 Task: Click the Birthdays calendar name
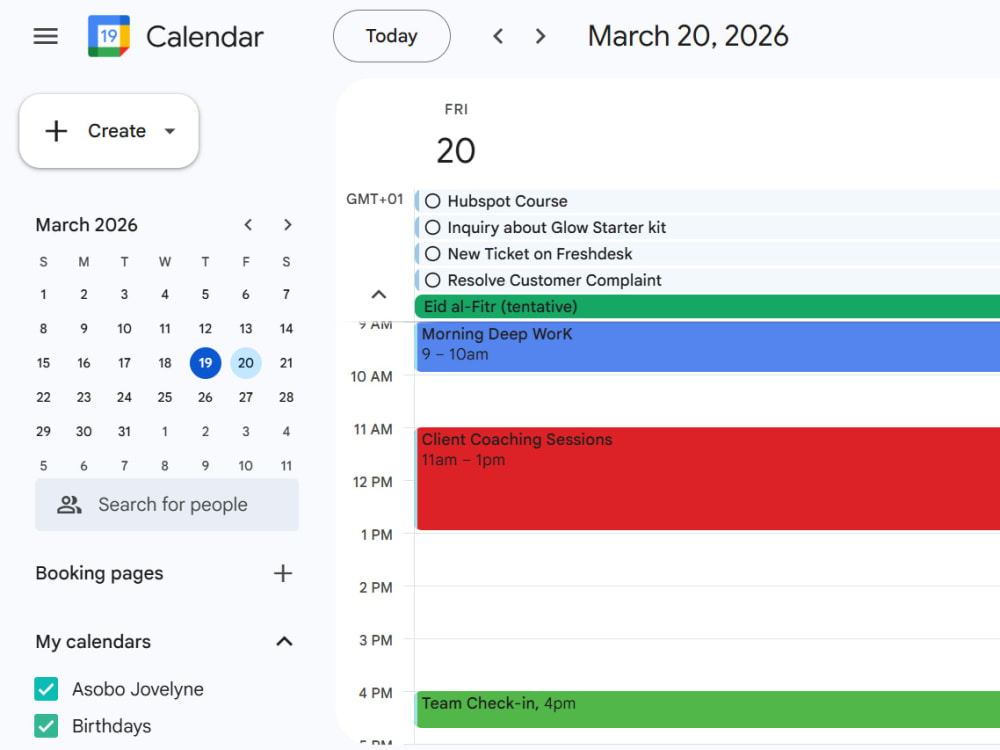pyautogui.click(x=112, y=726)
